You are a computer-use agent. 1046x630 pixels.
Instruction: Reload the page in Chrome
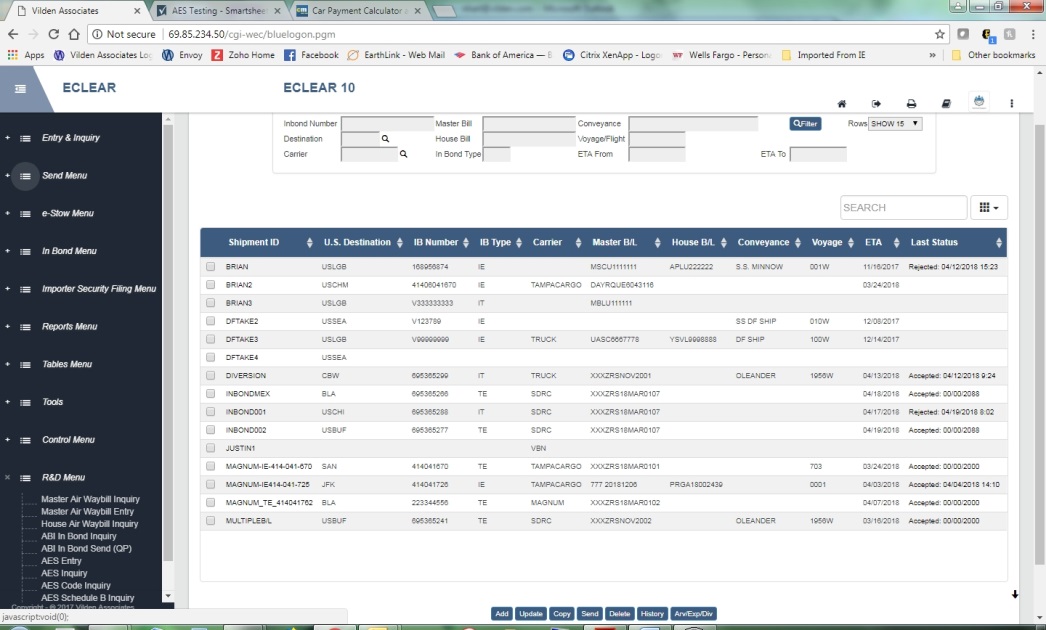[x=53, y=34]
